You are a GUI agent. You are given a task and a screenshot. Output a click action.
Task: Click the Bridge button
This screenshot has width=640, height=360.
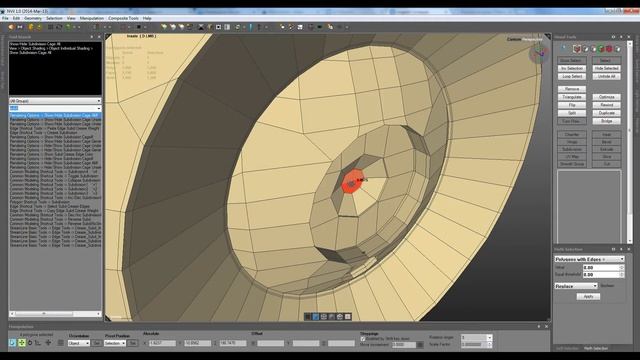point(607,121)
